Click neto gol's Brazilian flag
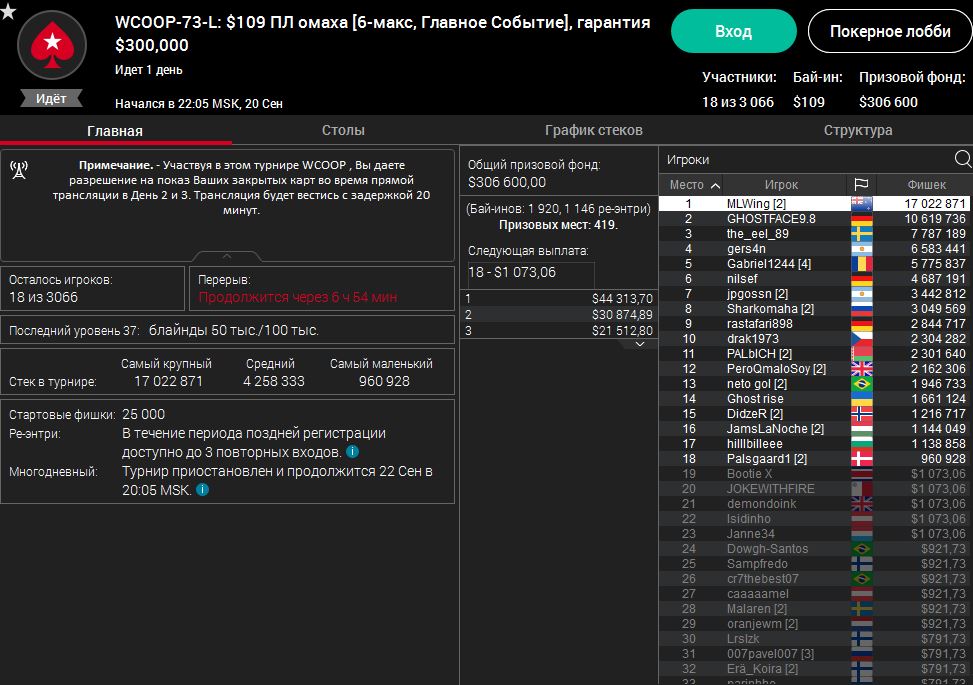973x685 pixels. (861, 383)
